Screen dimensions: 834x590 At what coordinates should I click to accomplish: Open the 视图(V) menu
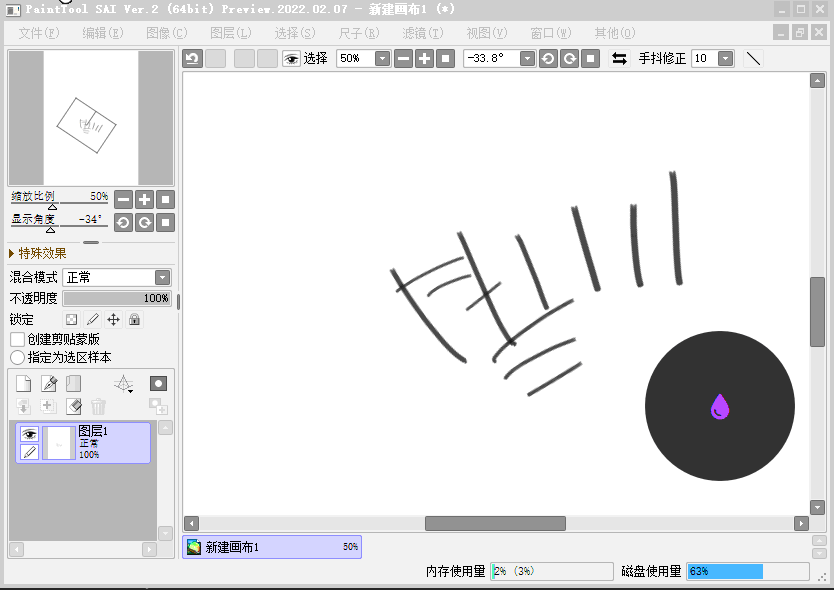coord(487,33)
